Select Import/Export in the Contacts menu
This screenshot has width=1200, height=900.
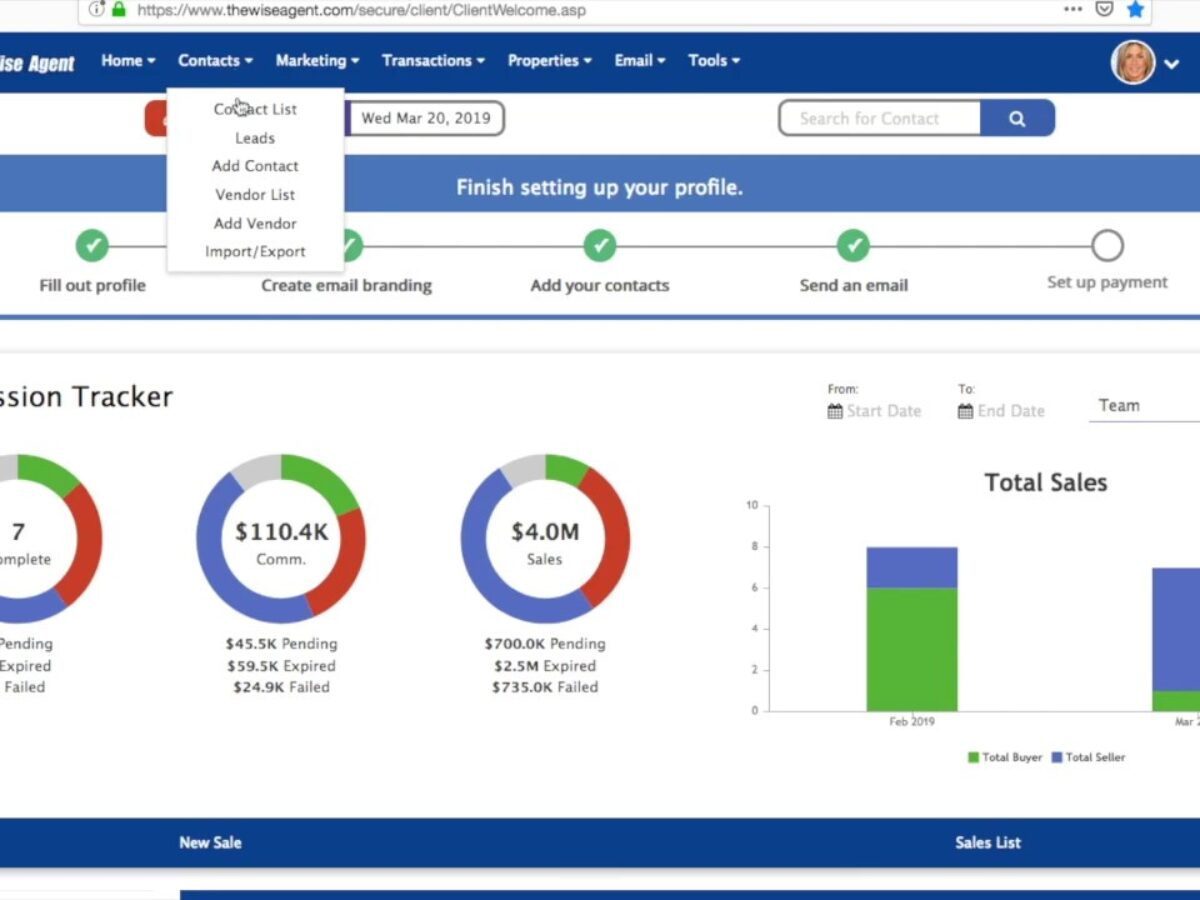[x=255, y=252]
